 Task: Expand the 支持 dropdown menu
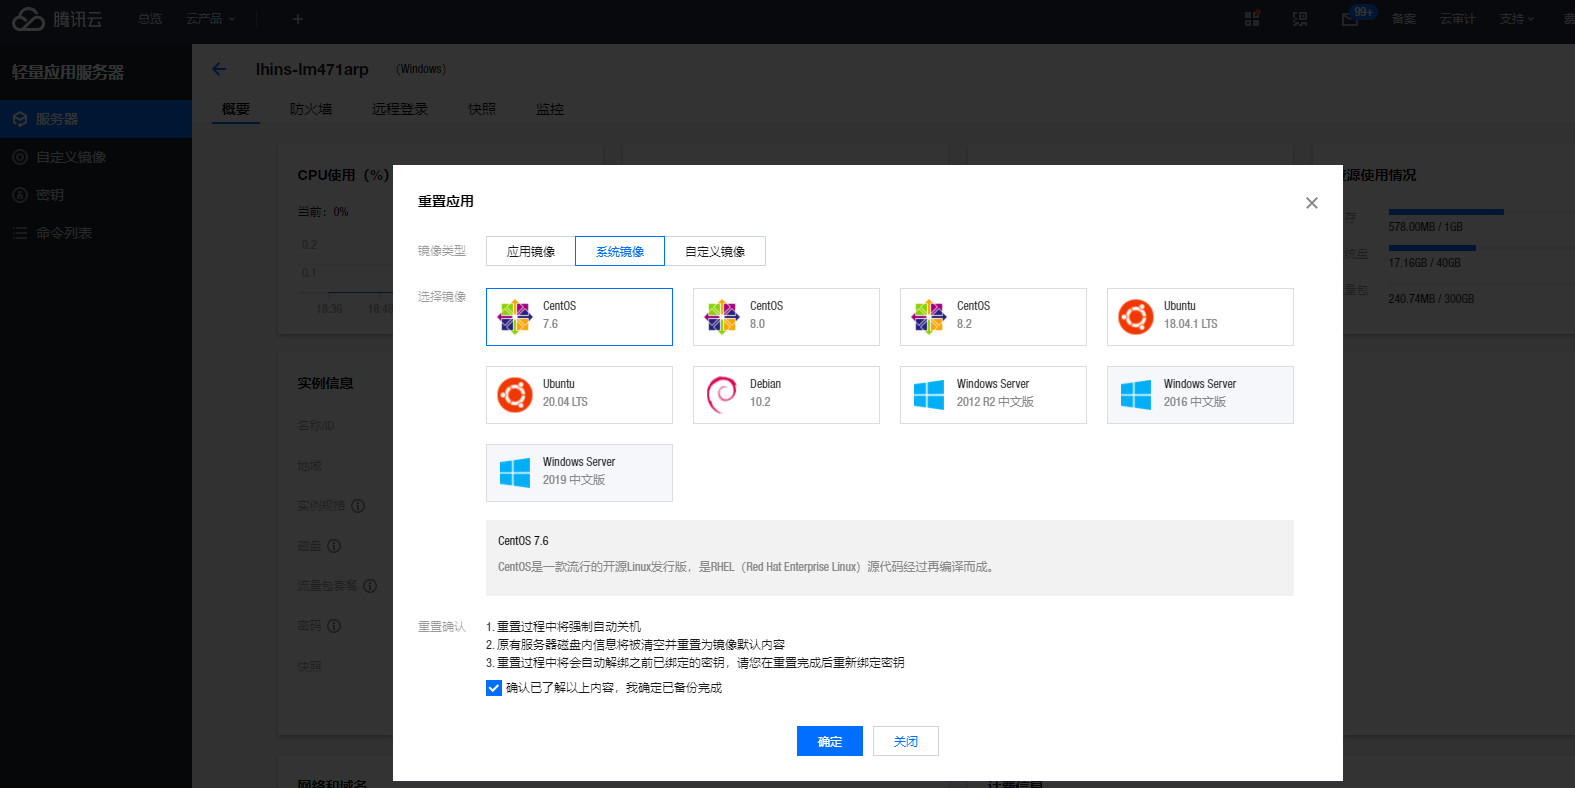[x=1516, y=19]
